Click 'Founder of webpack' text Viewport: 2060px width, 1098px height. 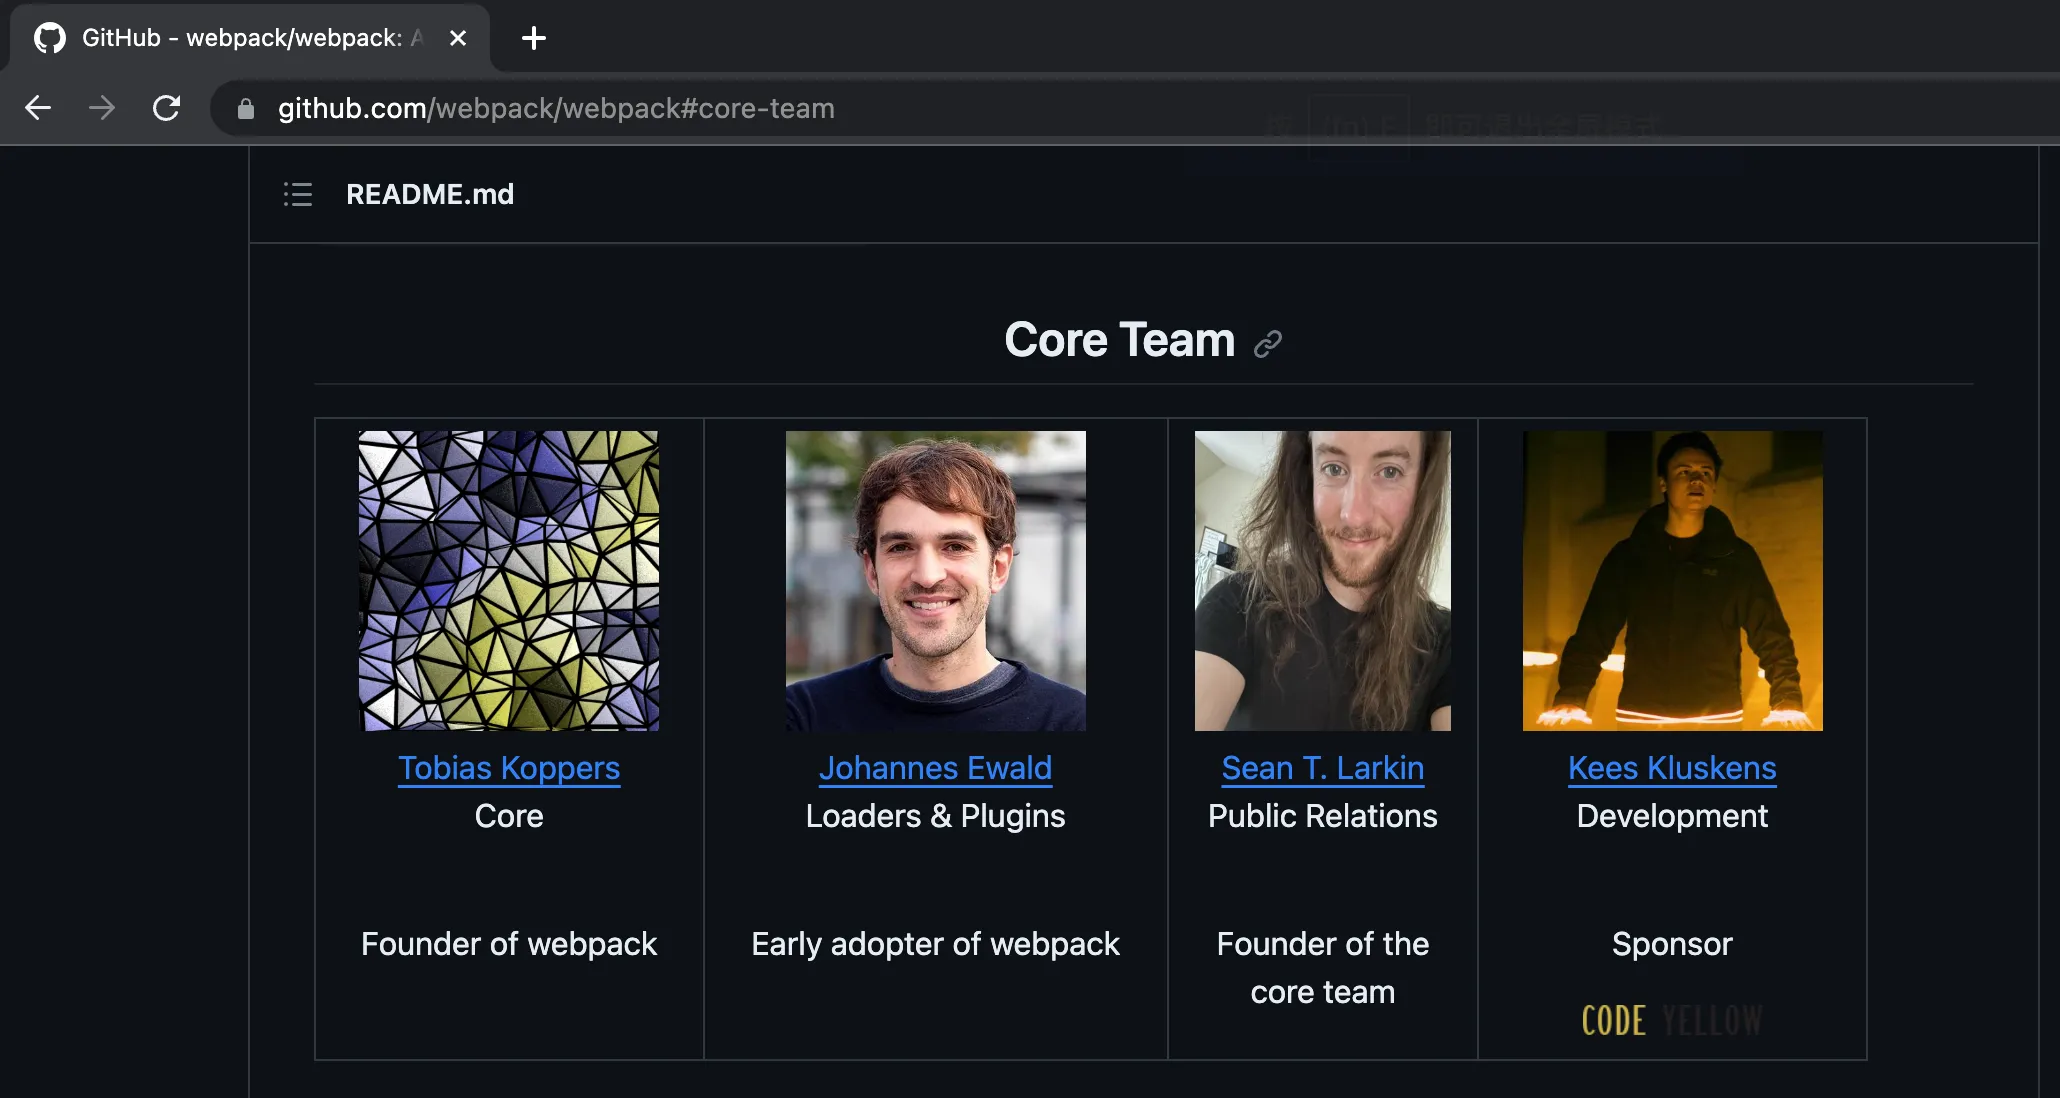coord(509,944)
